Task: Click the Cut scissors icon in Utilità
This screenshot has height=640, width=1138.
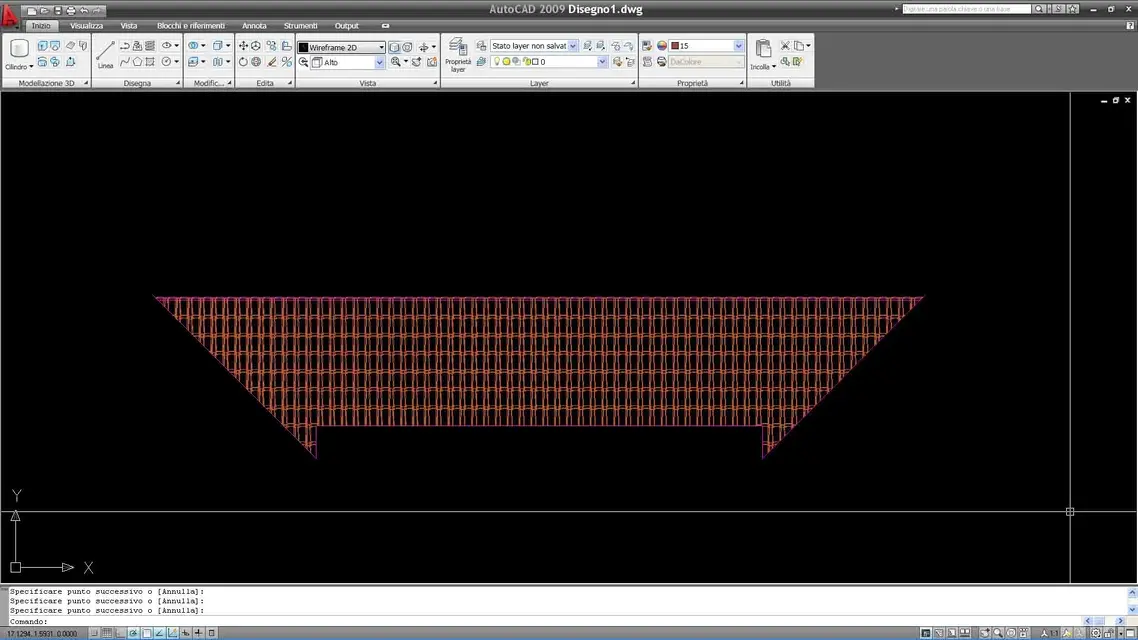Action: tap(785, 46)
